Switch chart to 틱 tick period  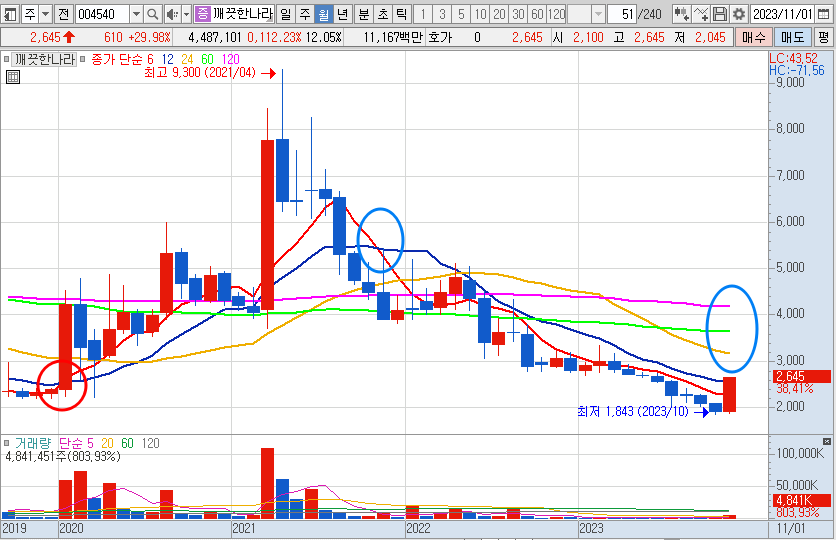click(401, 14)
